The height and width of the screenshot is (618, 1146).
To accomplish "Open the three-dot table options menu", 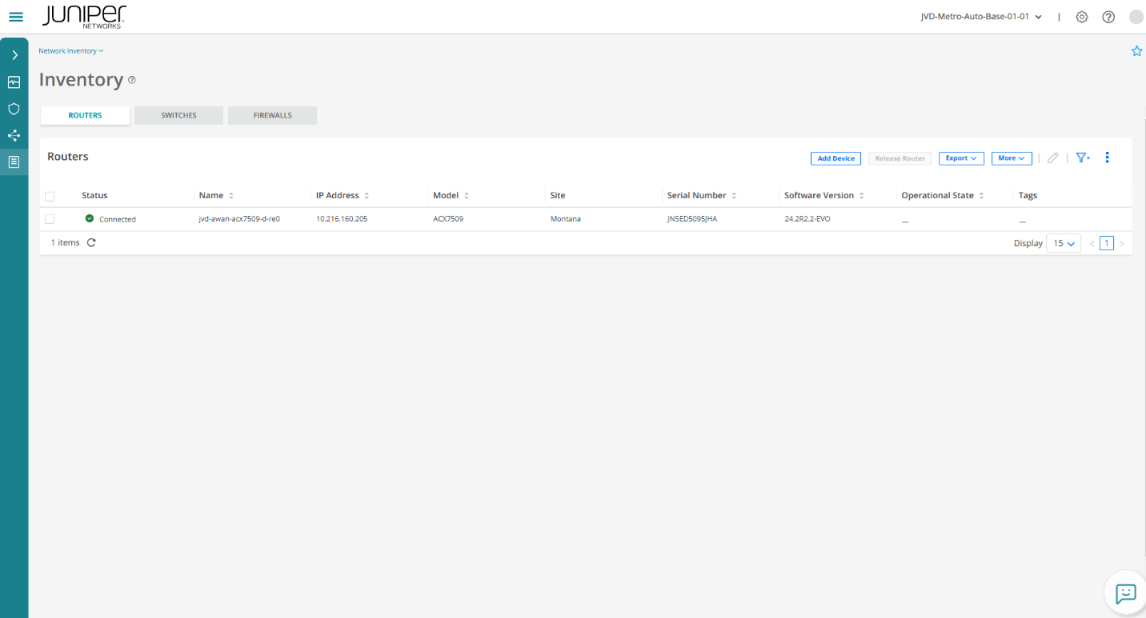I will 1107,157.
